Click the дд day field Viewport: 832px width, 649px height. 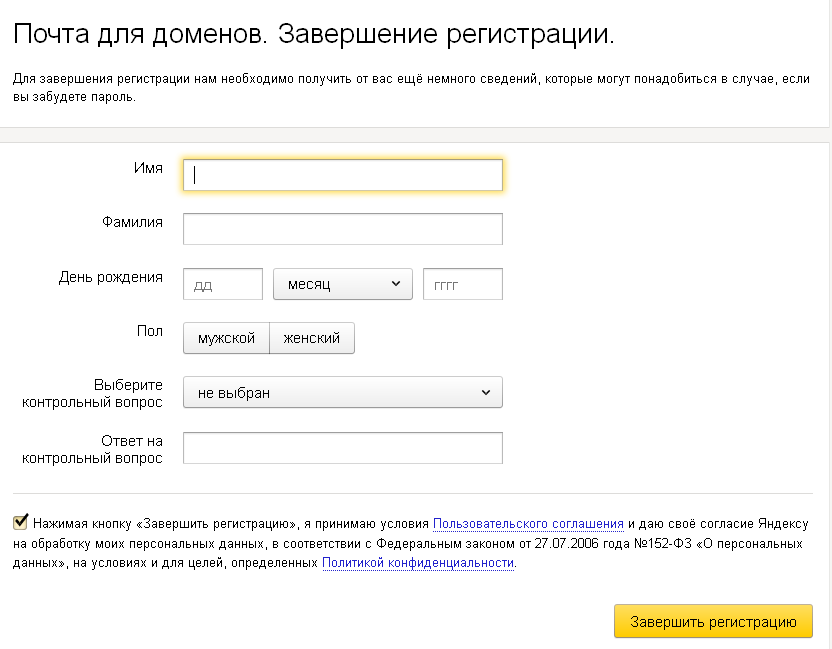(222, 283)
